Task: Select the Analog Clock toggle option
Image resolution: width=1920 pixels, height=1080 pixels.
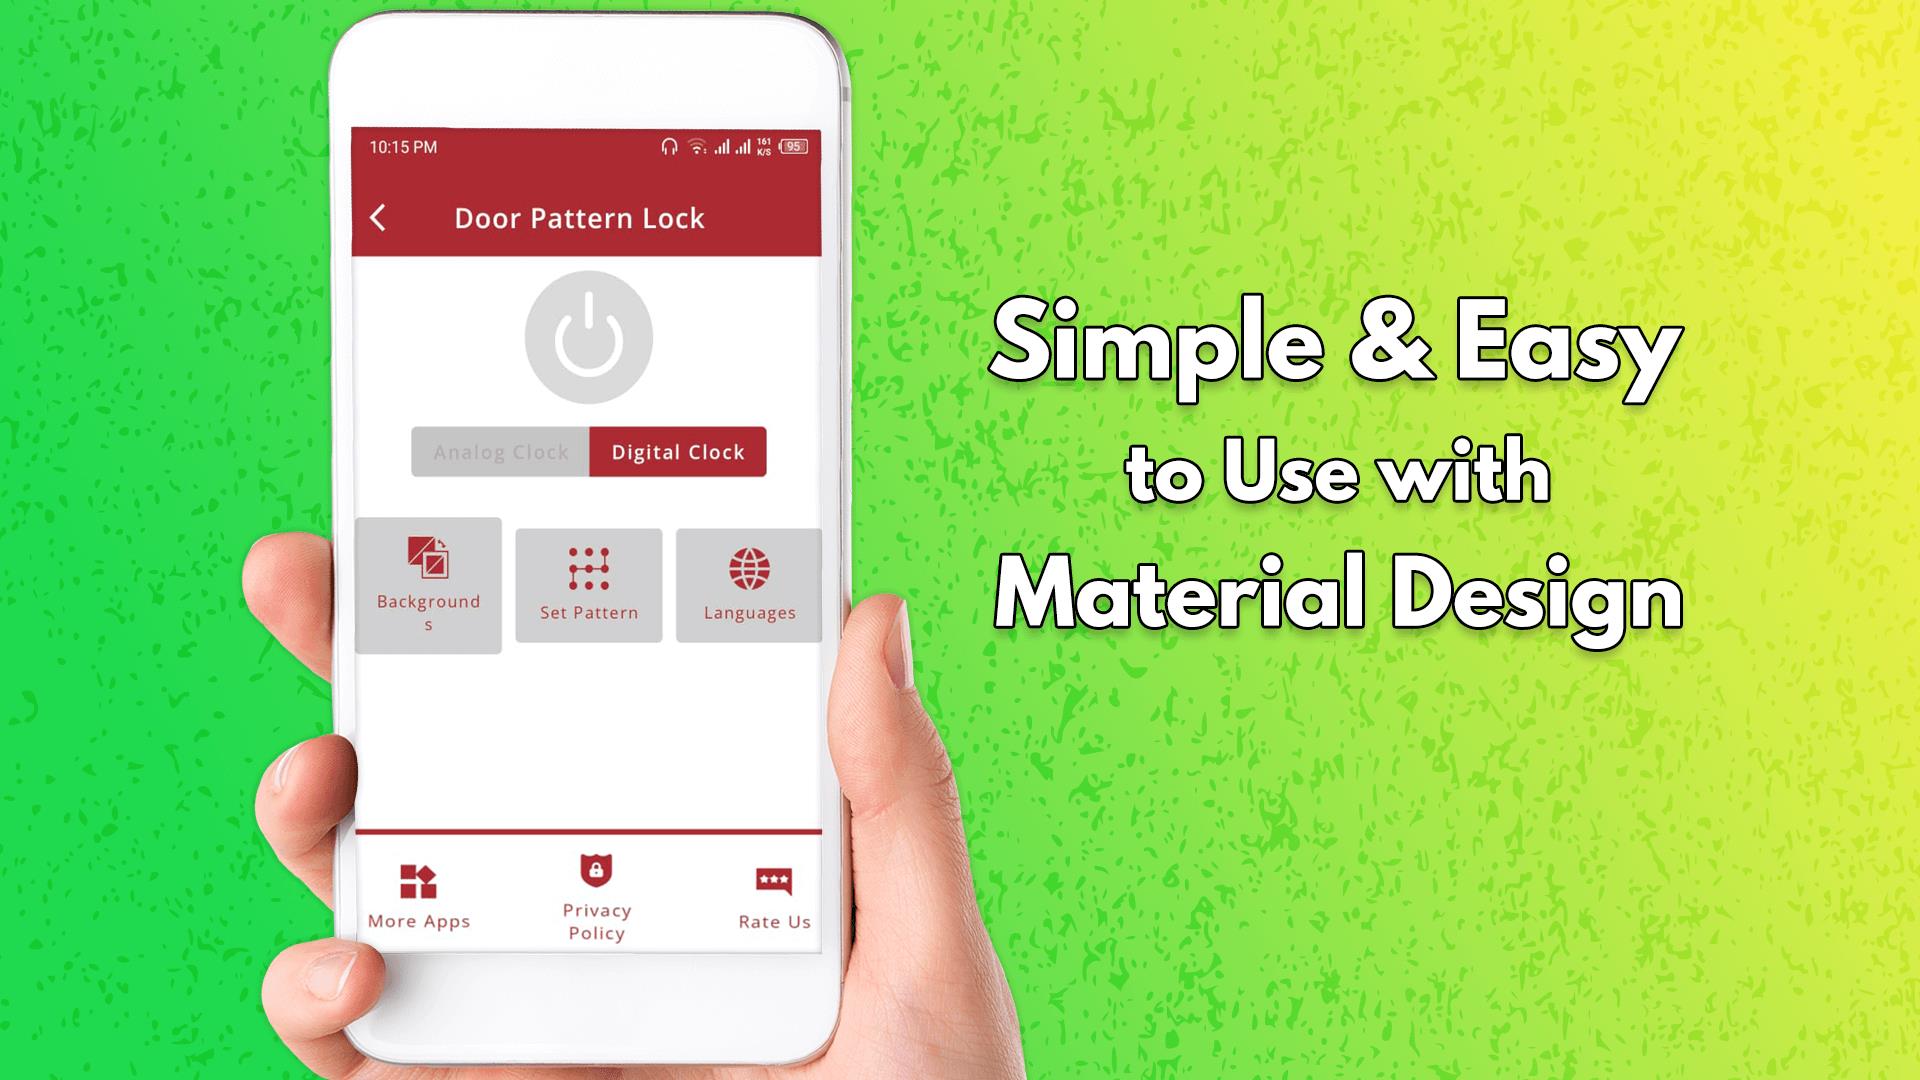Action: [498, 452]
